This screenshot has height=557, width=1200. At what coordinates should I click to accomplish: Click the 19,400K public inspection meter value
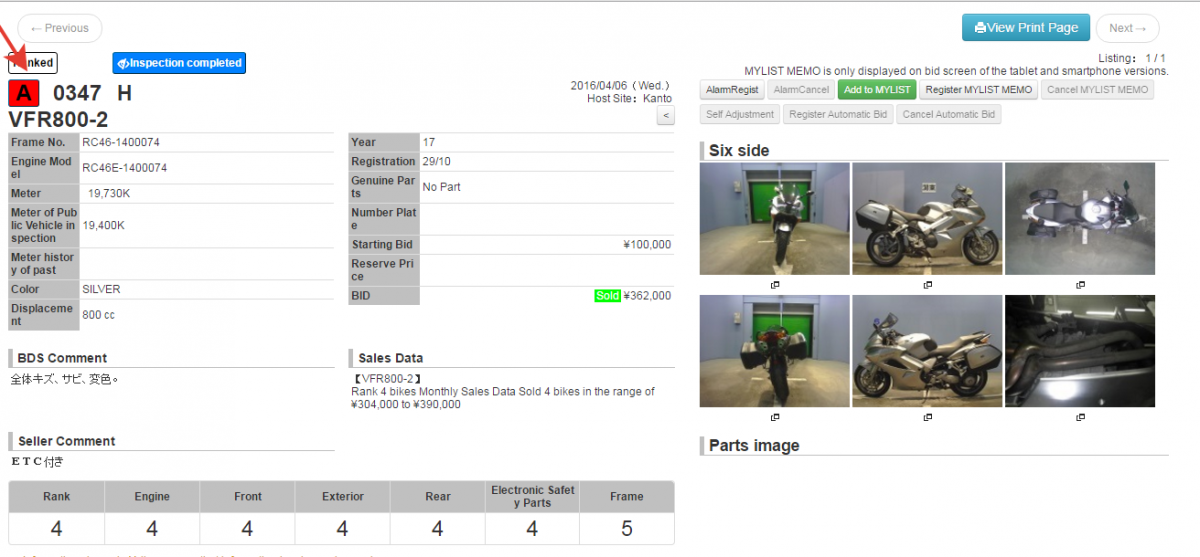[x=103, y=226]
